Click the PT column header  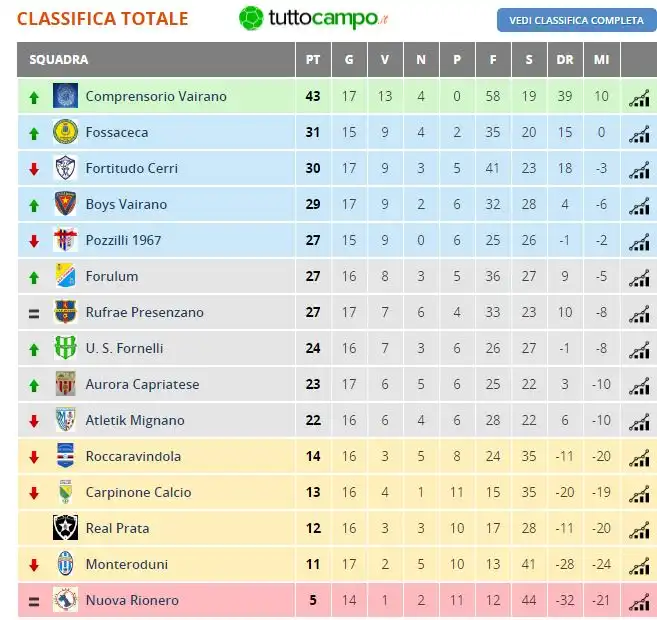point(313,59)
